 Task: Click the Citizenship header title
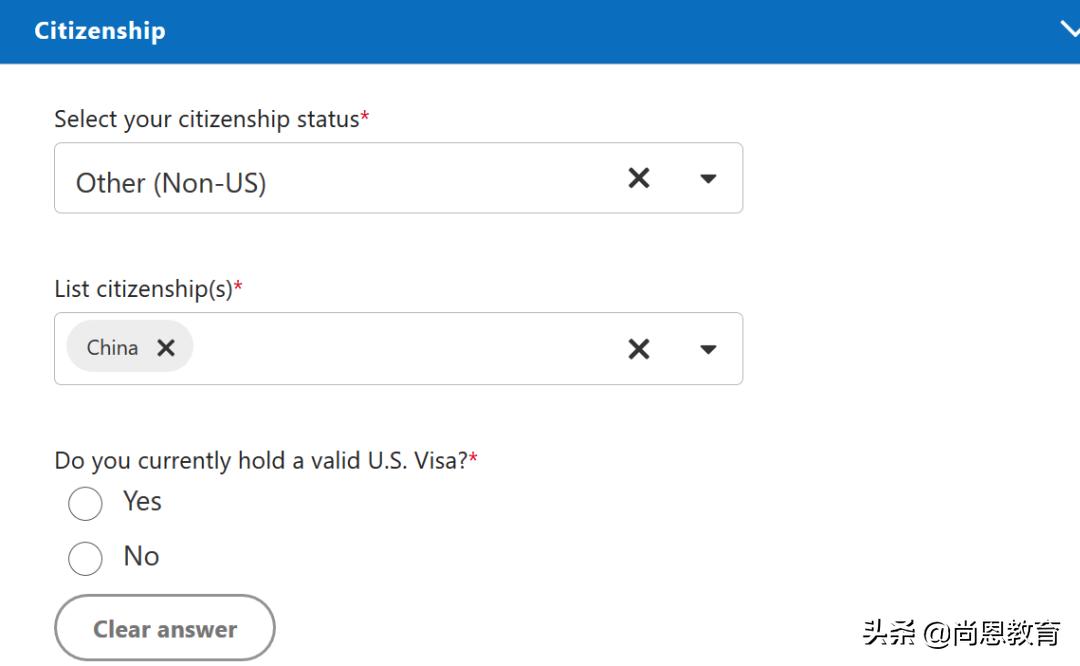coord(100,31)
